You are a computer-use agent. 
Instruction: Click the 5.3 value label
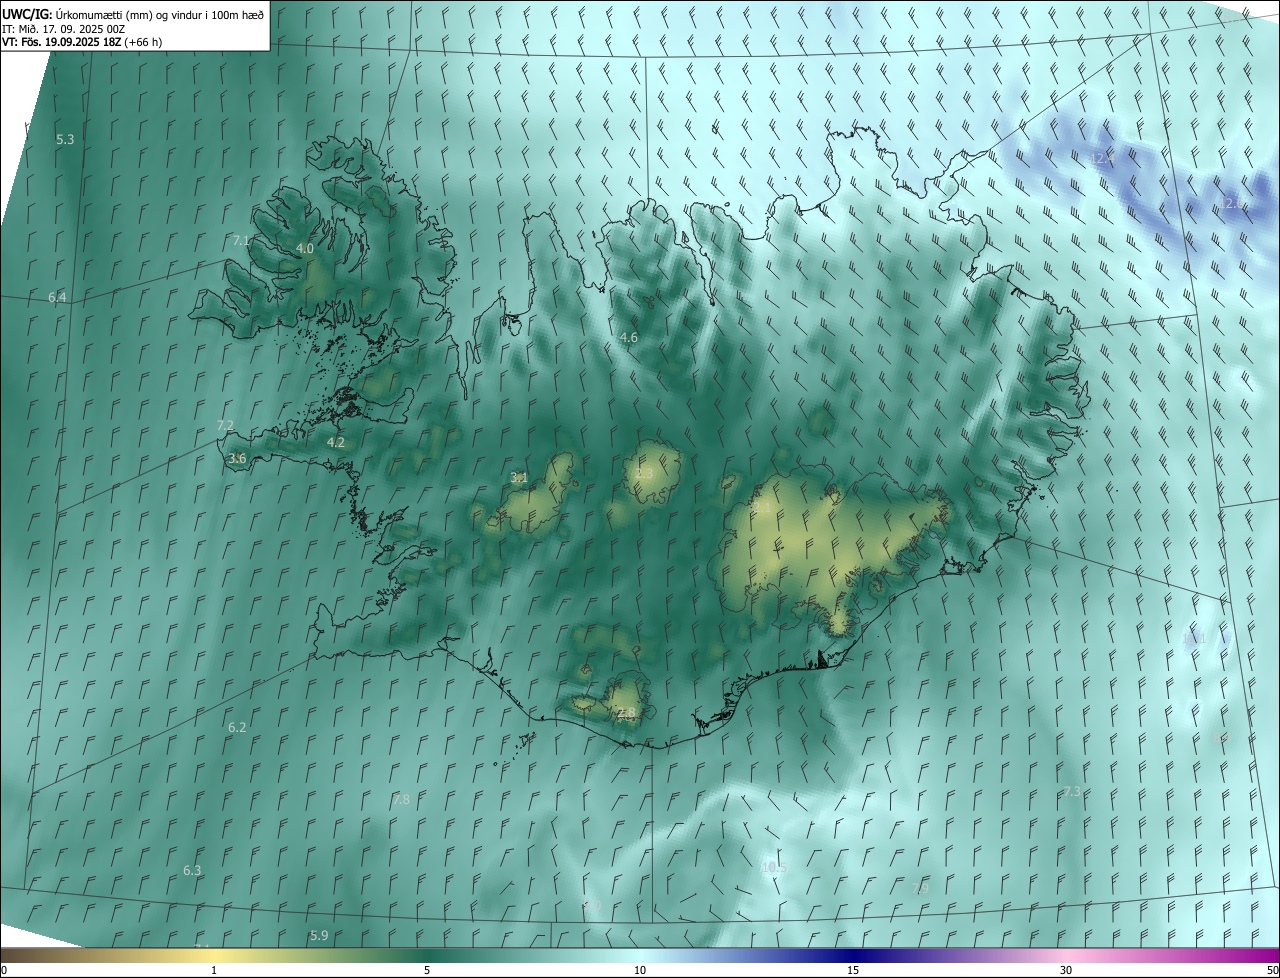[65, 139]
